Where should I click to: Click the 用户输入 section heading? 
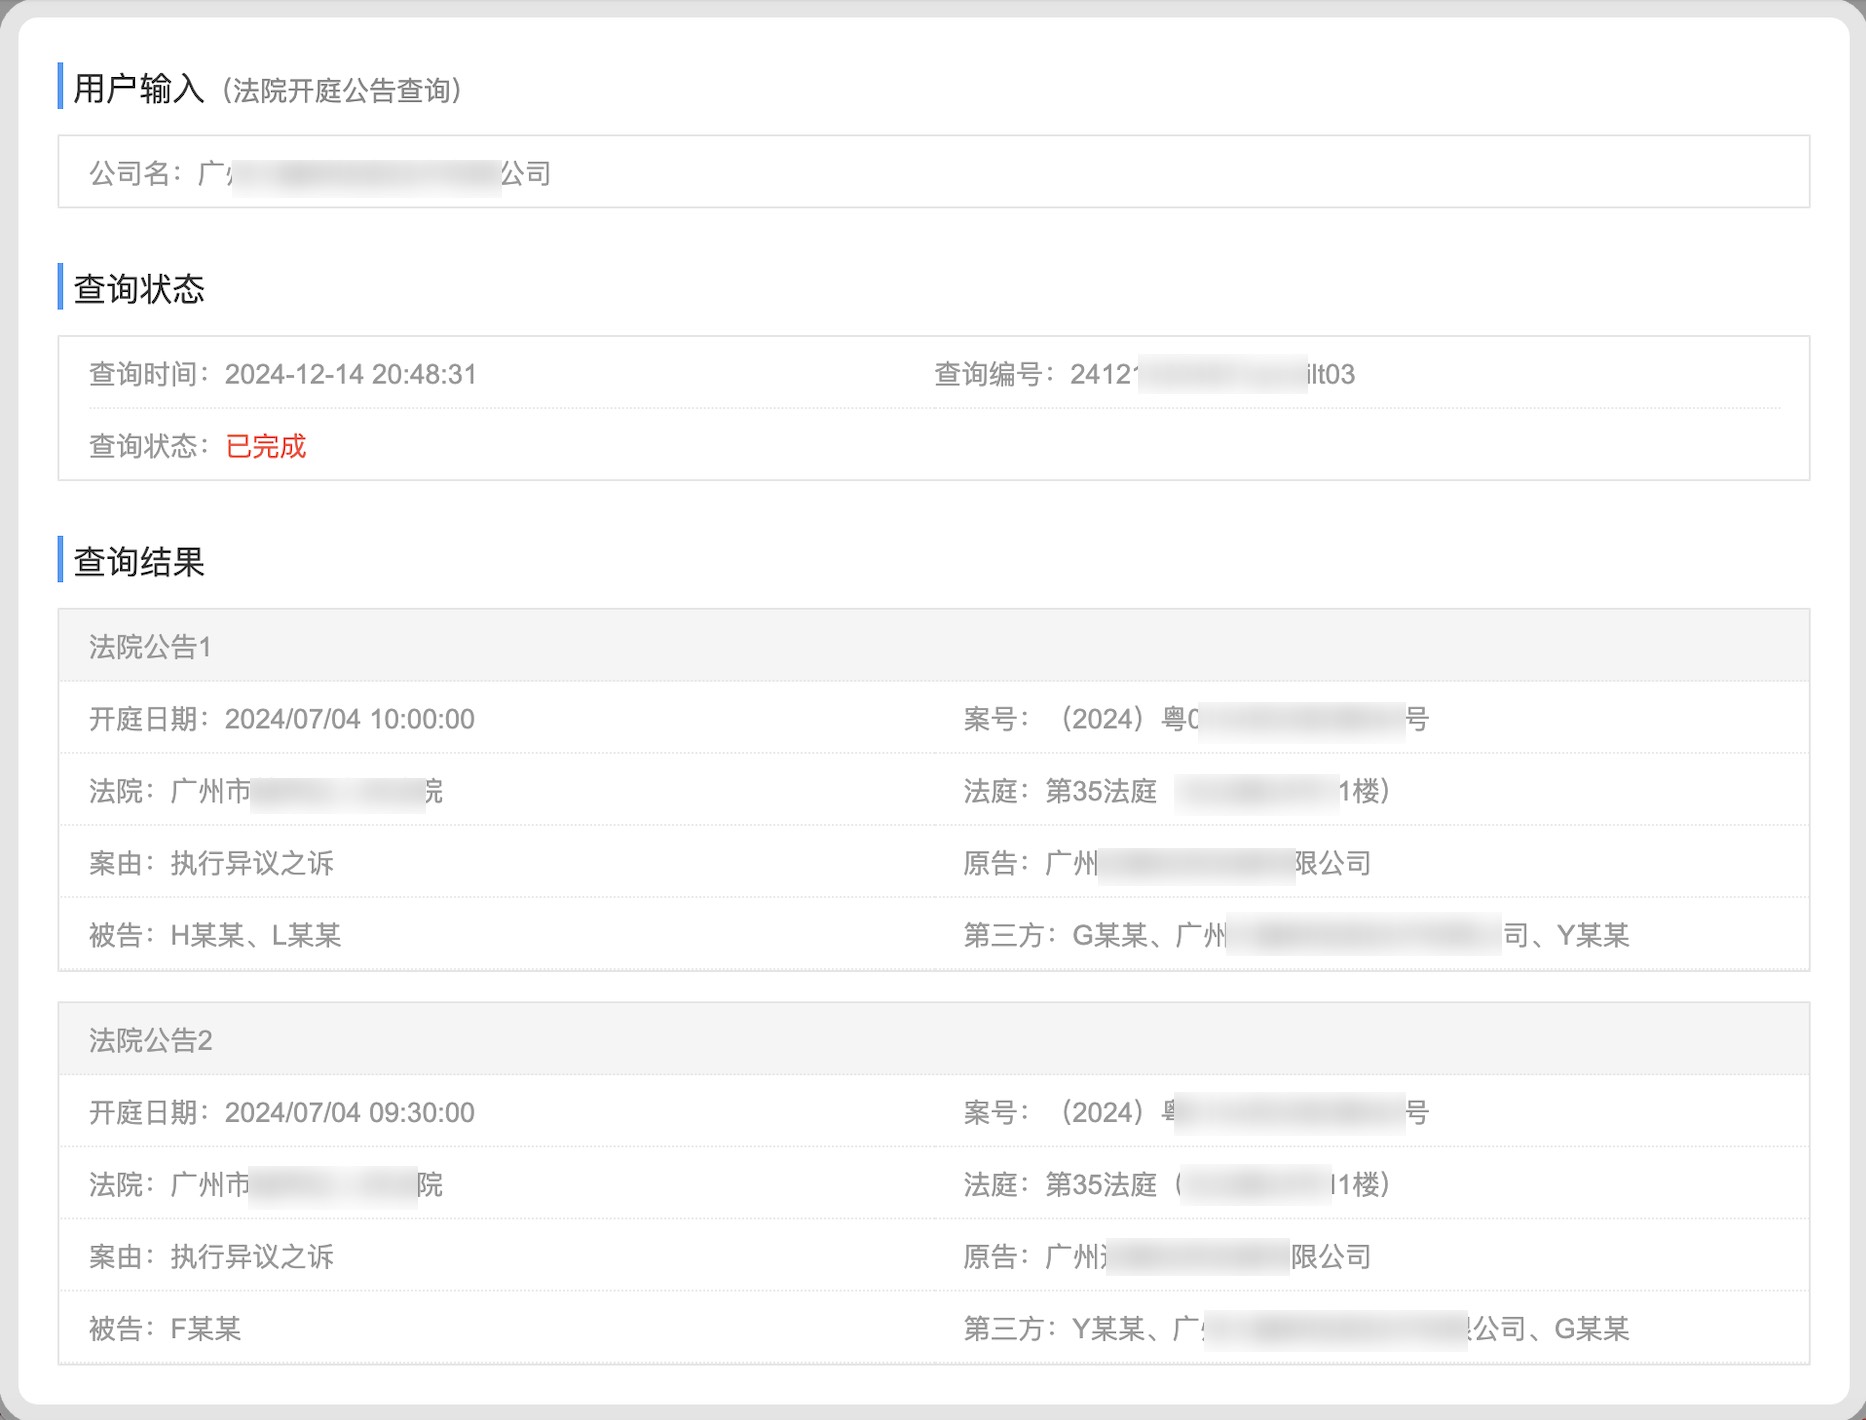tap(138, 89)
